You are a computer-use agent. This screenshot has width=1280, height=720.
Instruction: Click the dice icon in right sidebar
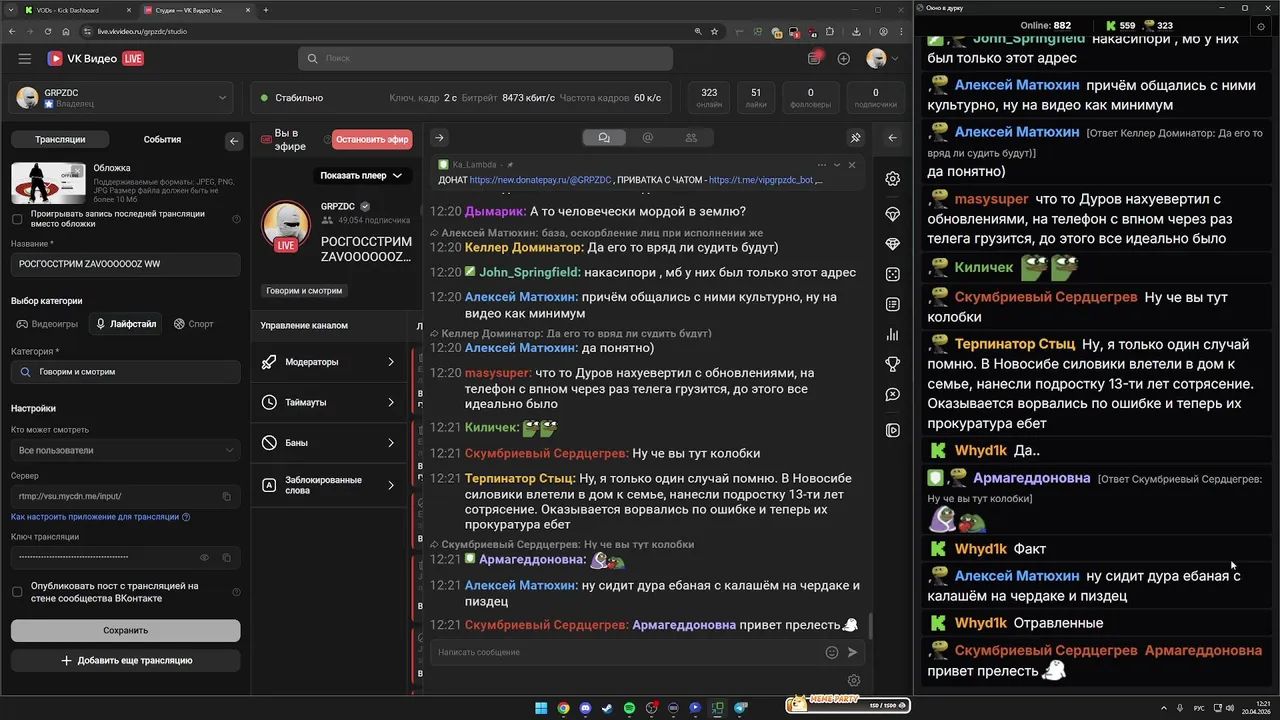tap(892, 274)
